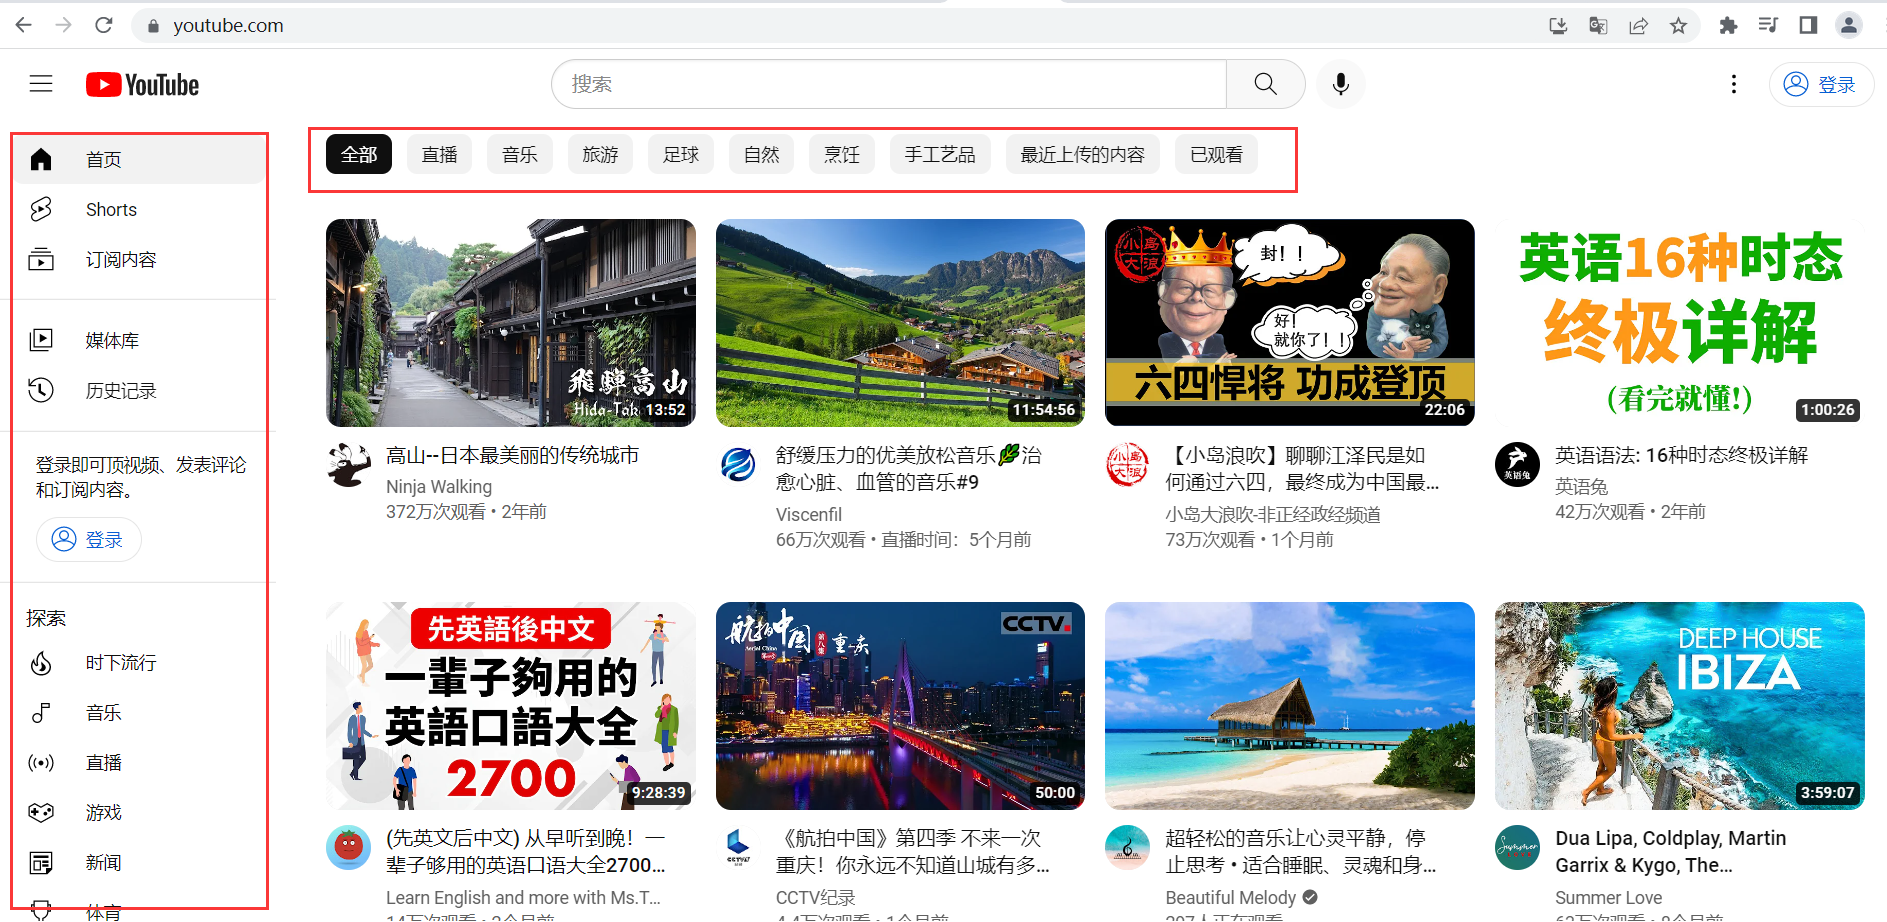Open 订阅内容 (Subscriptions) in sidebar
The width and height of the screenshot is (1887, 922).
click(x=121, y=259)
